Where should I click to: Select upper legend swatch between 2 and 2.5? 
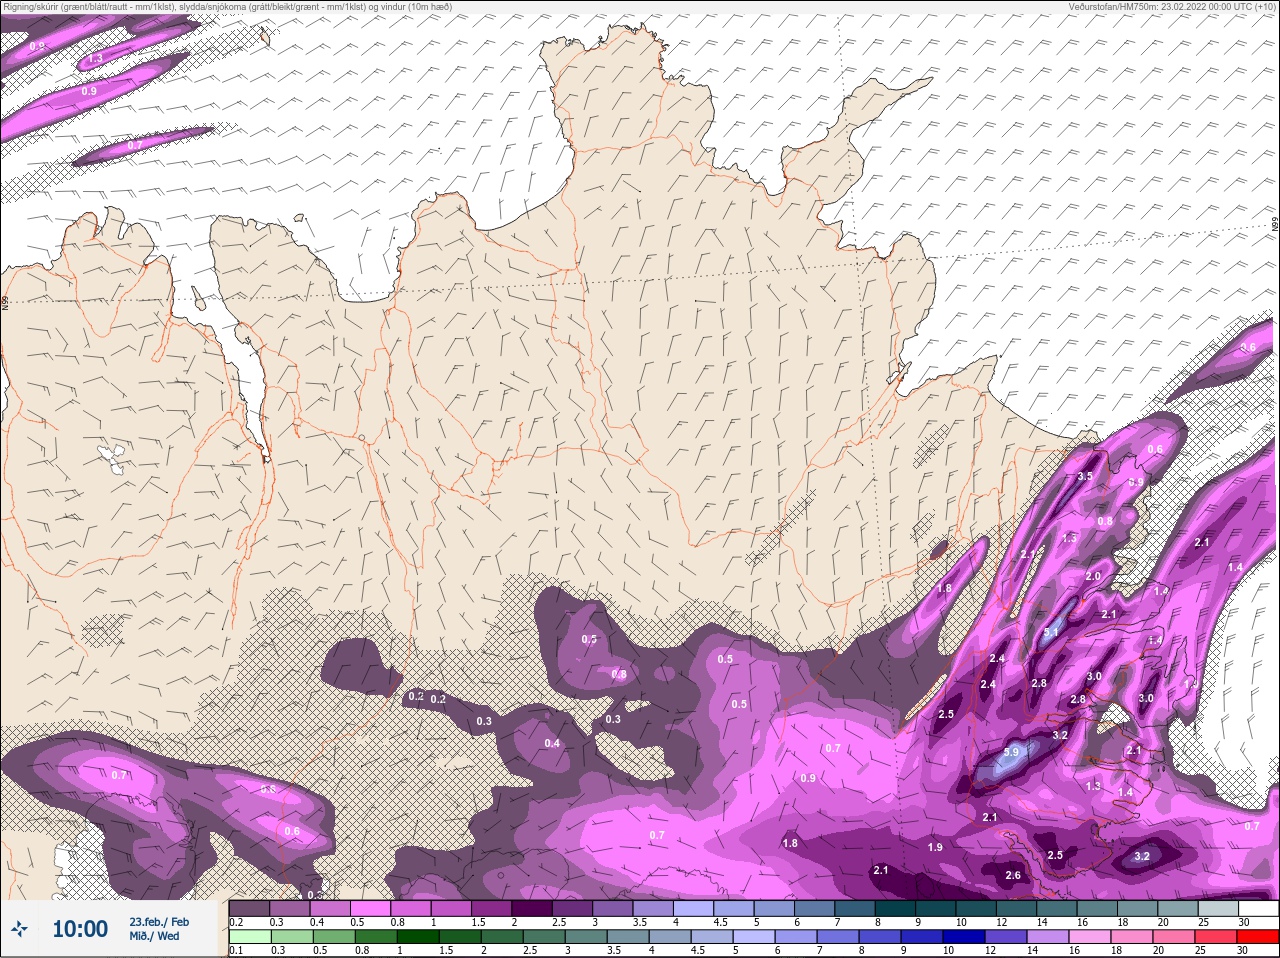click(x=533, y=909)
